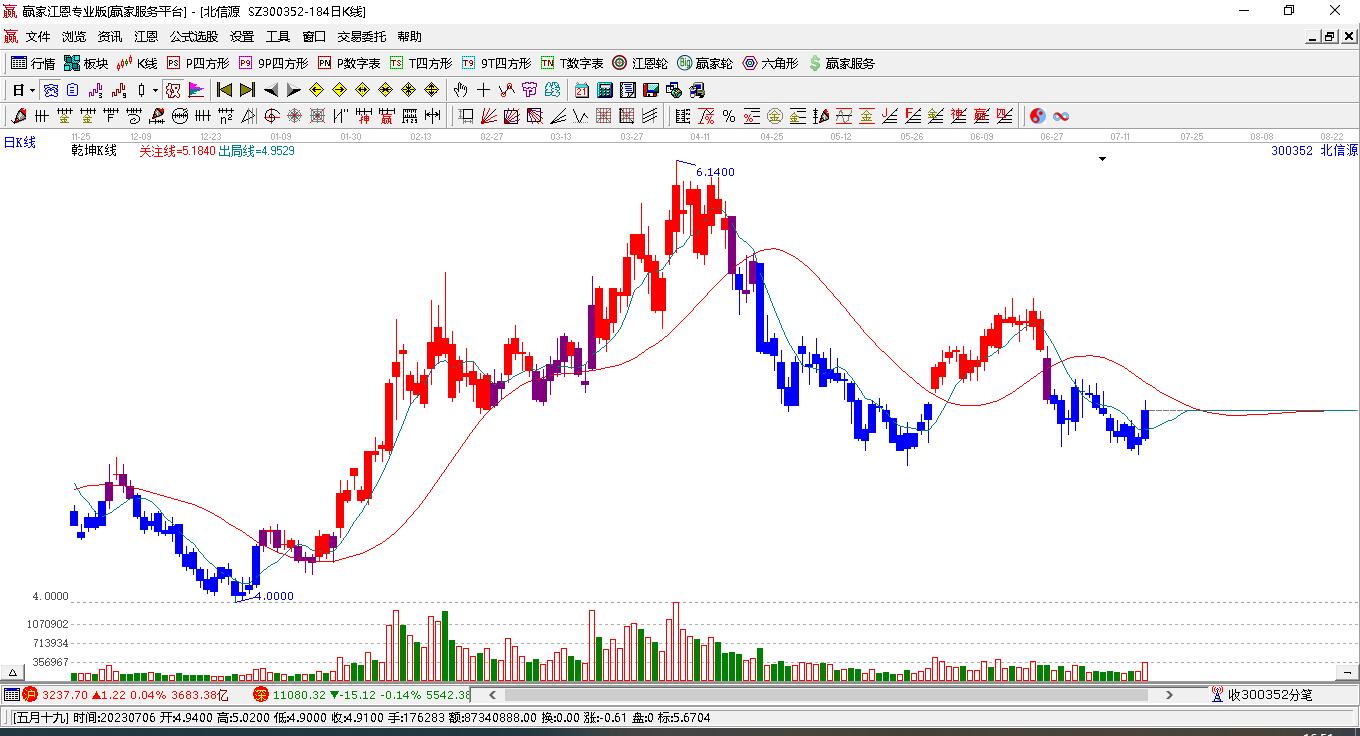1360x736 pixels.
Task: Open the T数字表 tool
Action: coord(572,63)
